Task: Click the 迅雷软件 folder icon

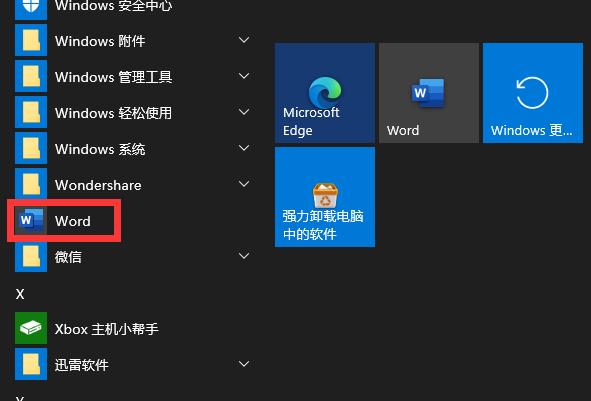Action: pos(31,364)
